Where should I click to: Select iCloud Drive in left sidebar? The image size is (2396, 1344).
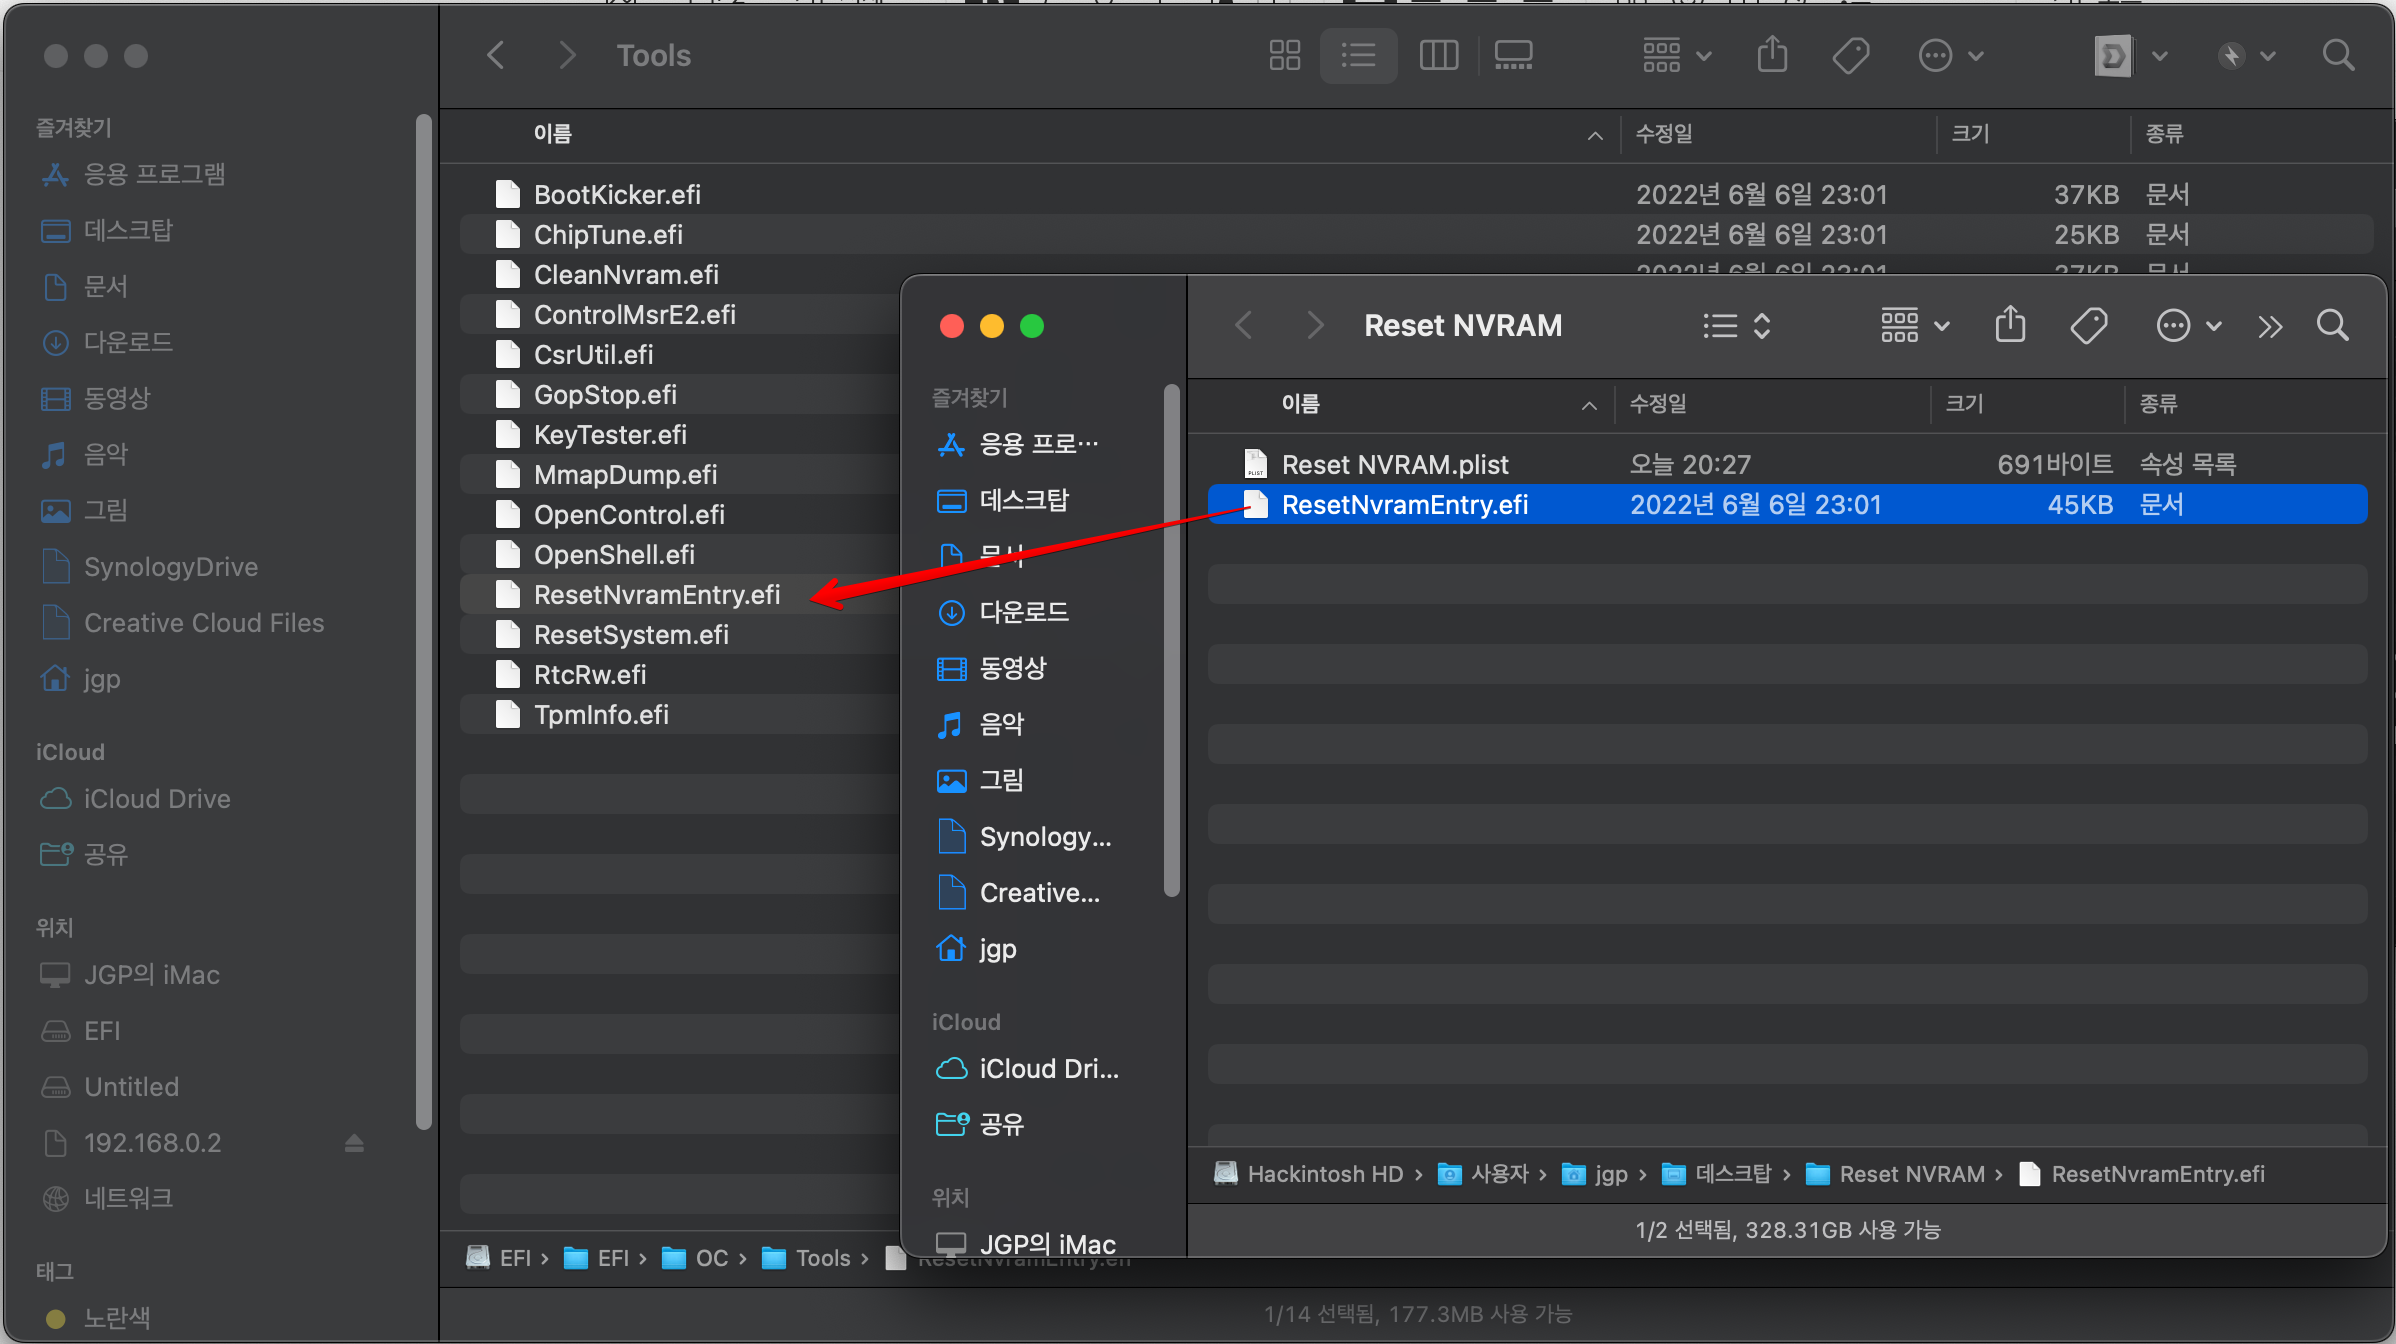[157, 799]
